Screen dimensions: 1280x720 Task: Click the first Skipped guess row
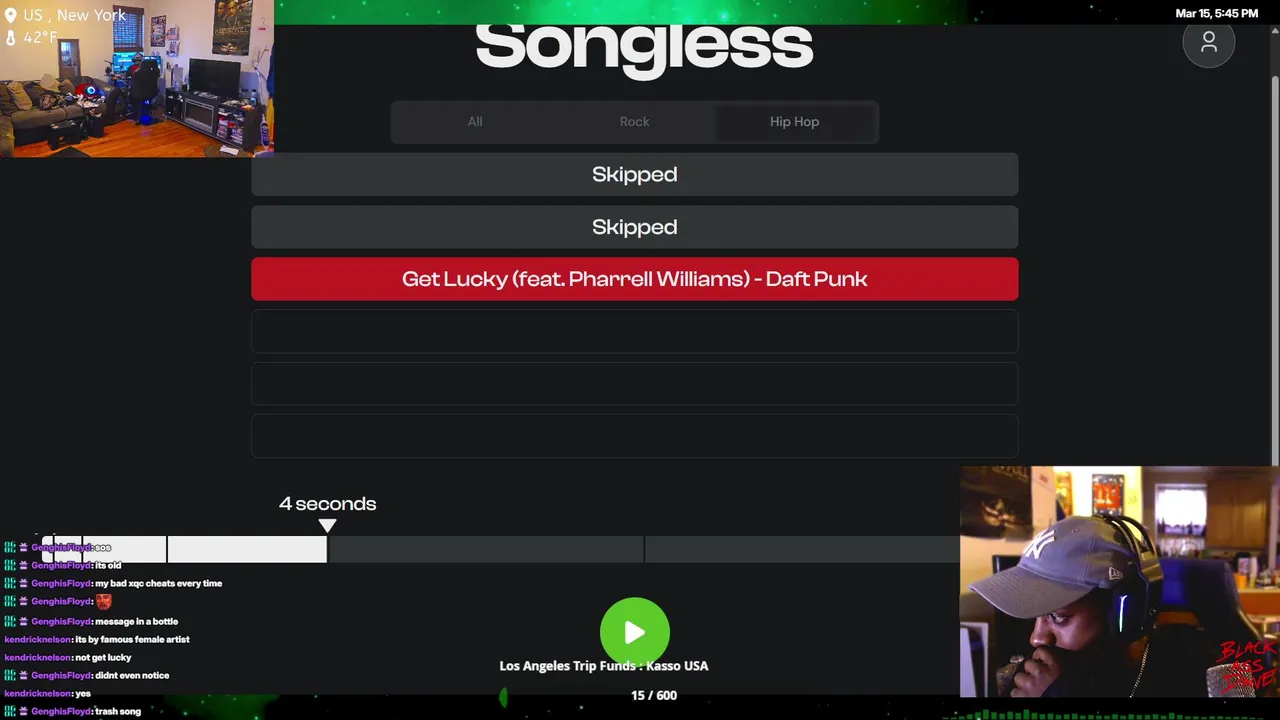point(635,174)
